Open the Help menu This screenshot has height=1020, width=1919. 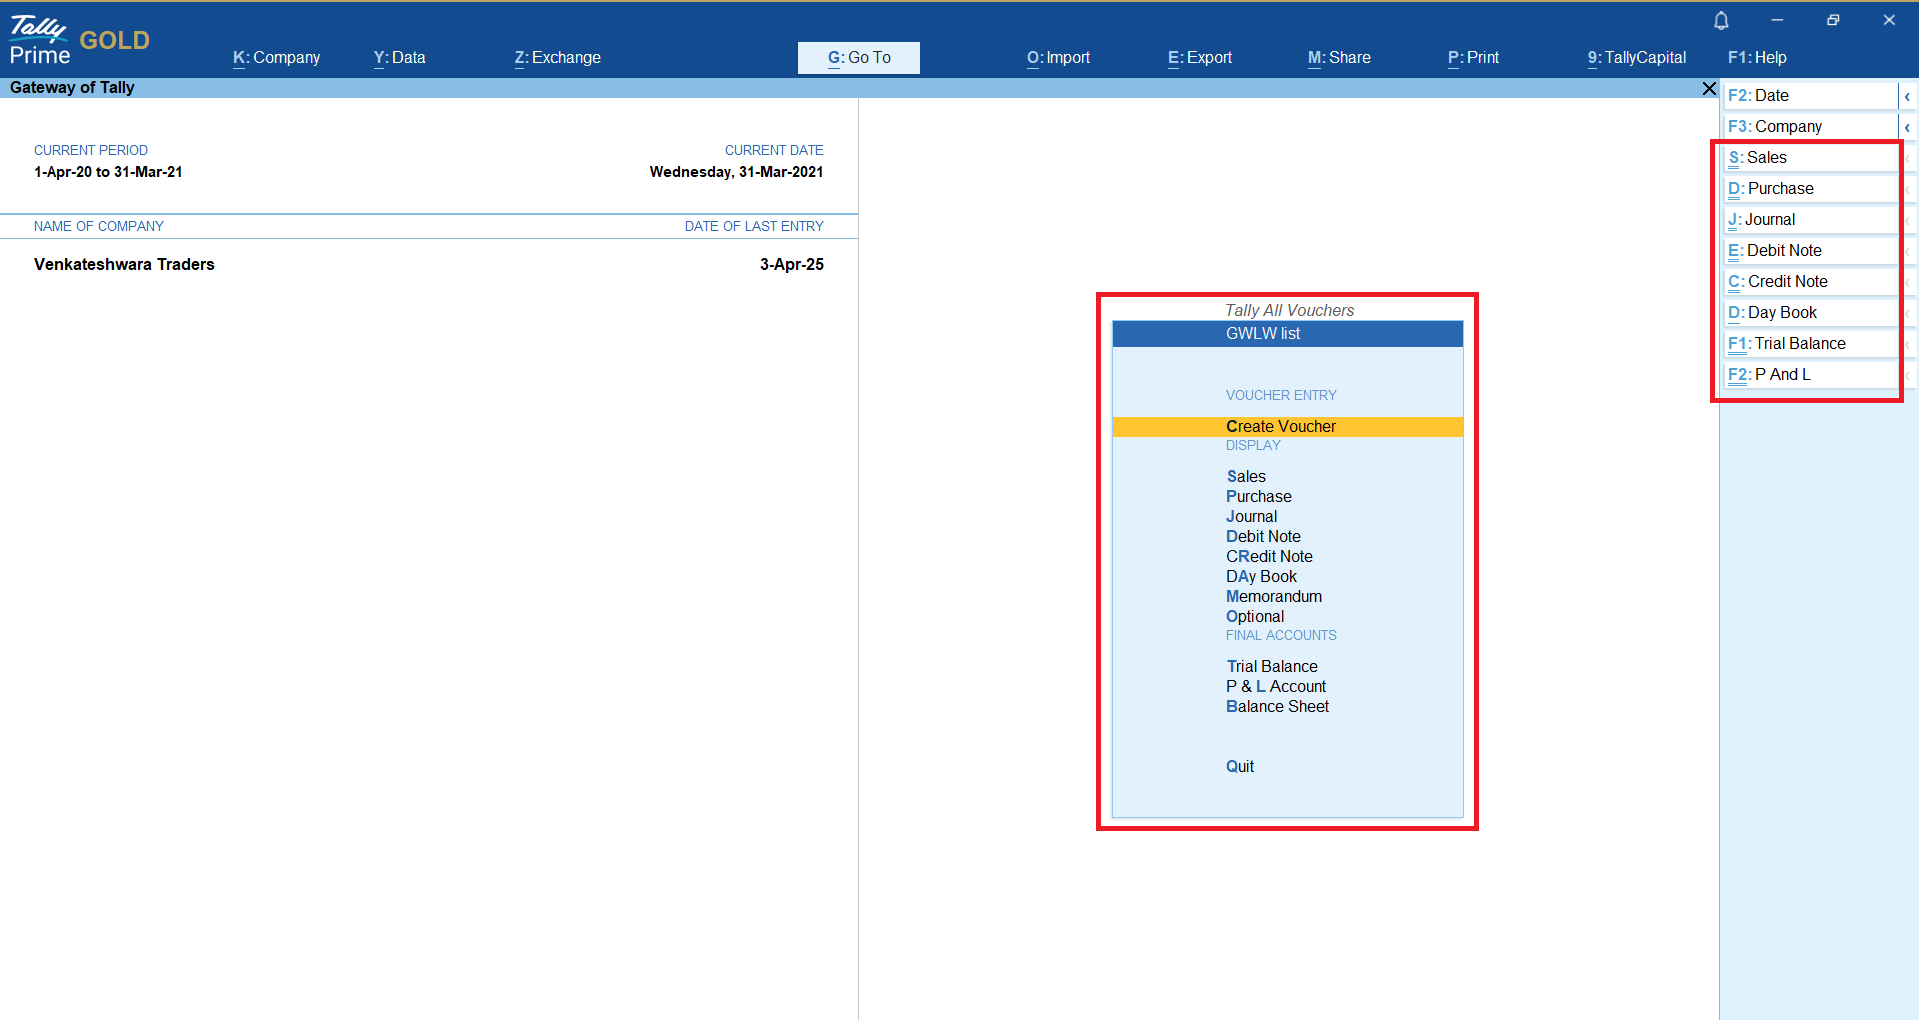(1756, 58)
